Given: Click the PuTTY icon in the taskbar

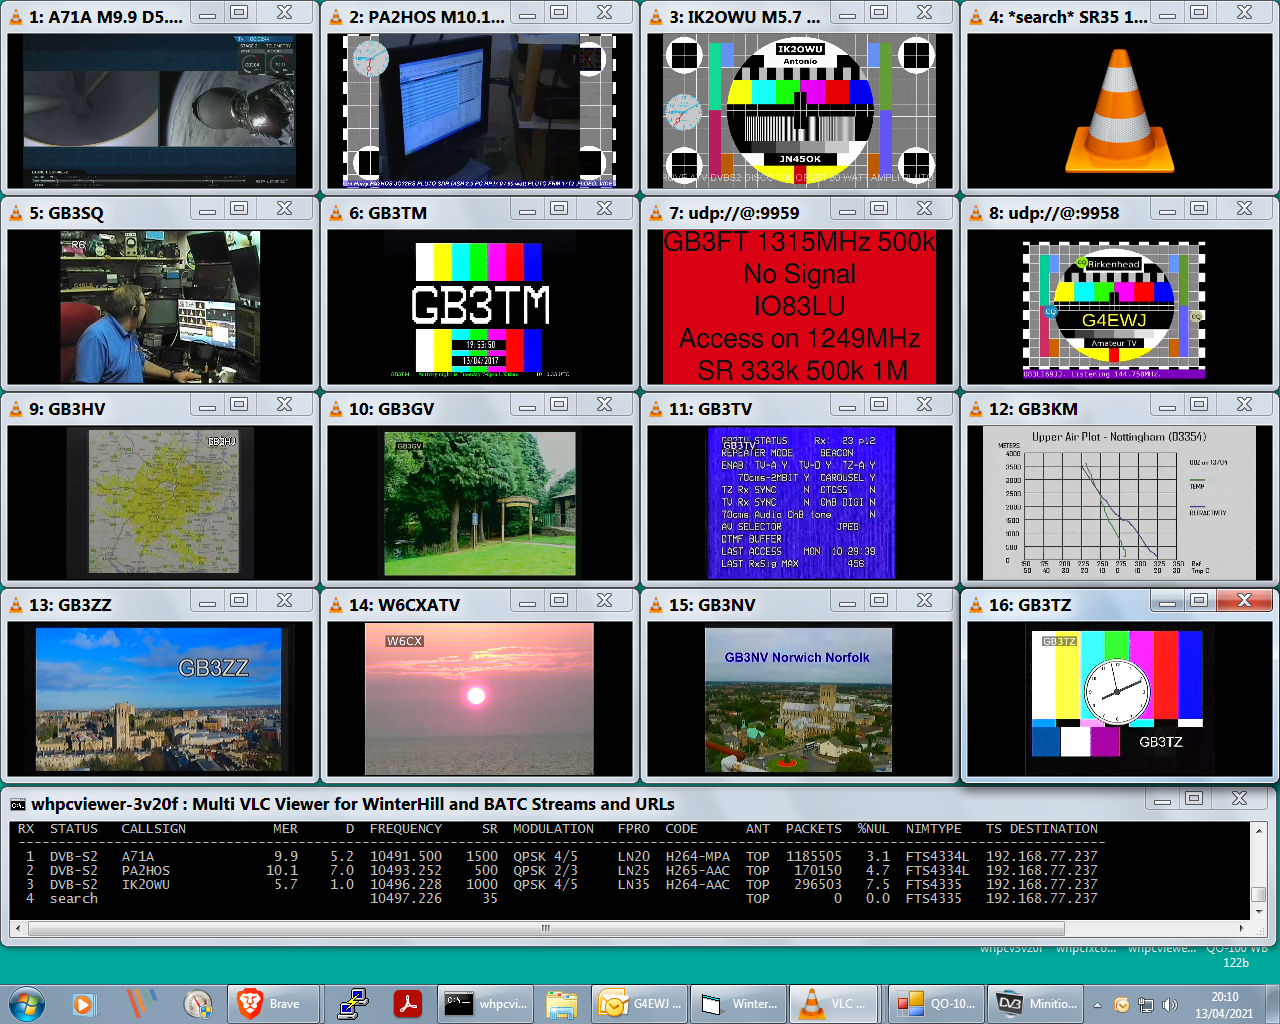Looking at the screenshot, I should (352, 1003).
